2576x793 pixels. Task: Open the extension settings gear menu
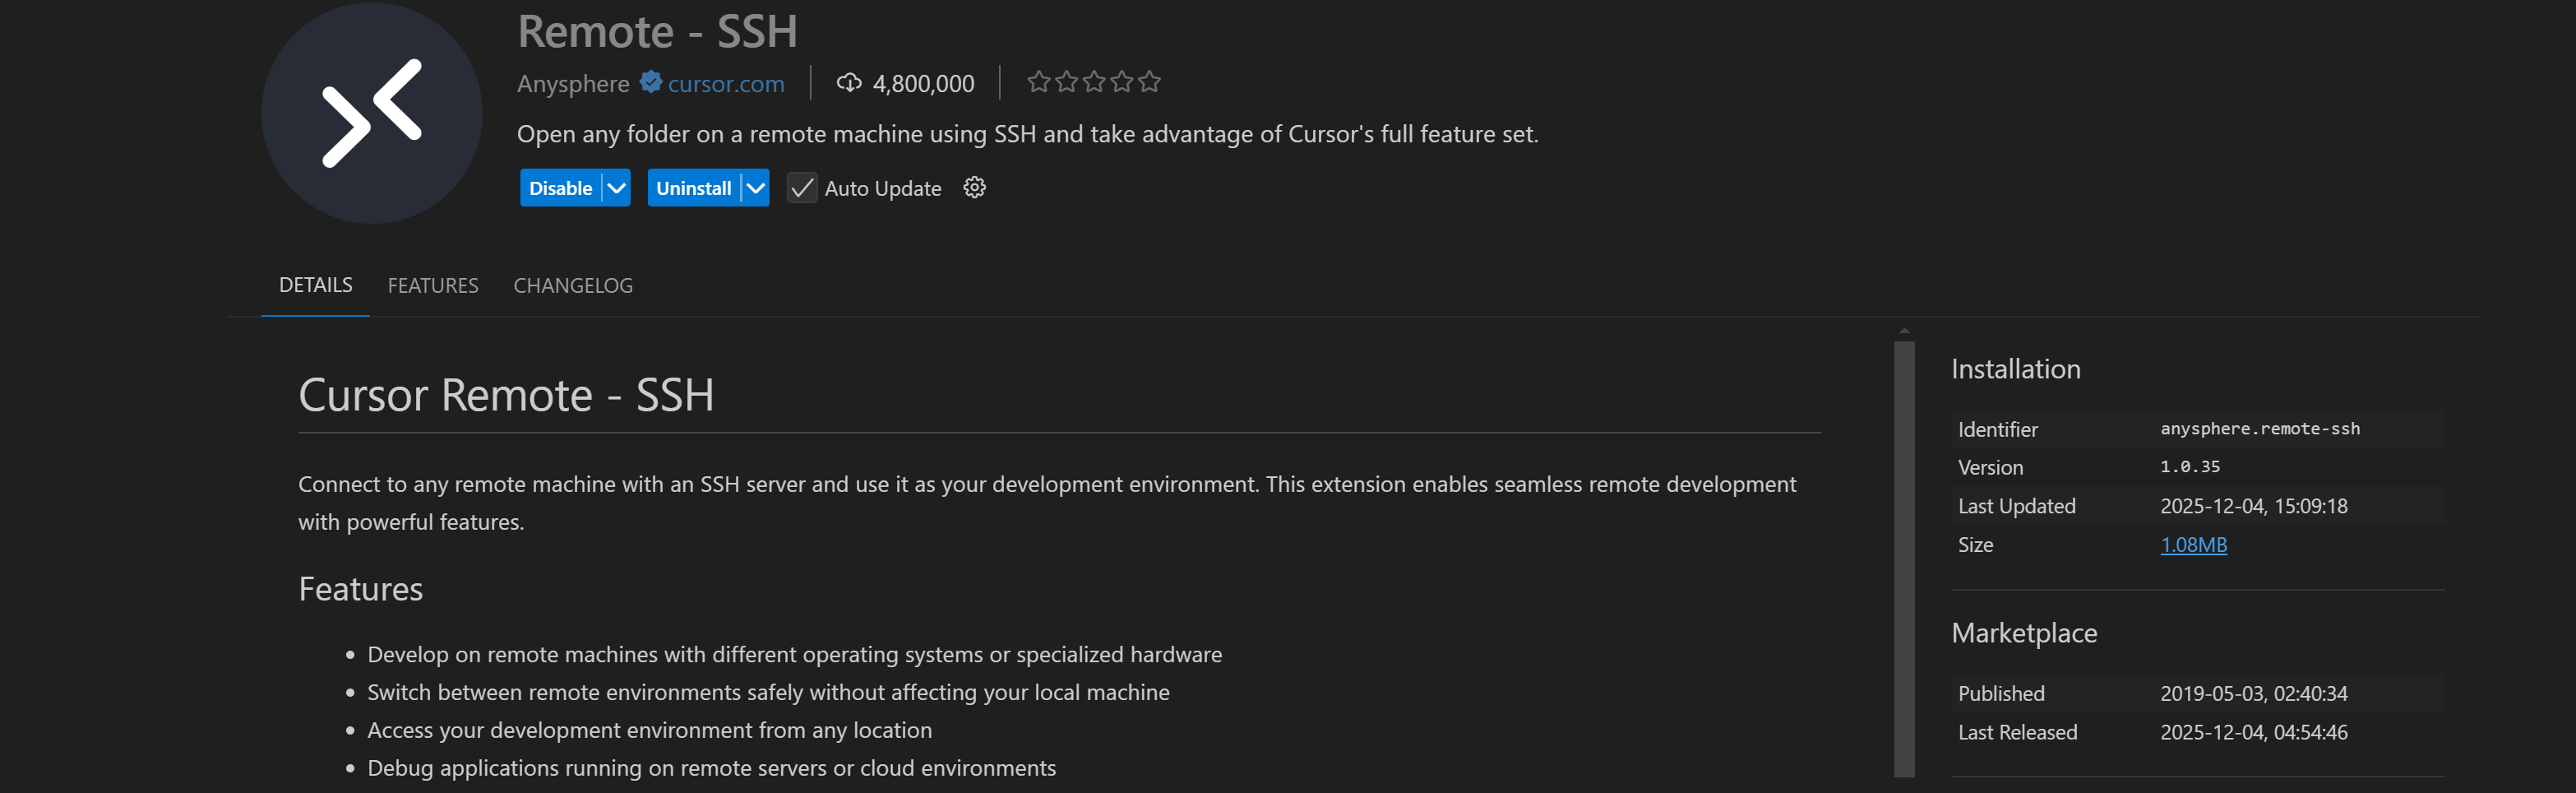[x=974, y=188]
